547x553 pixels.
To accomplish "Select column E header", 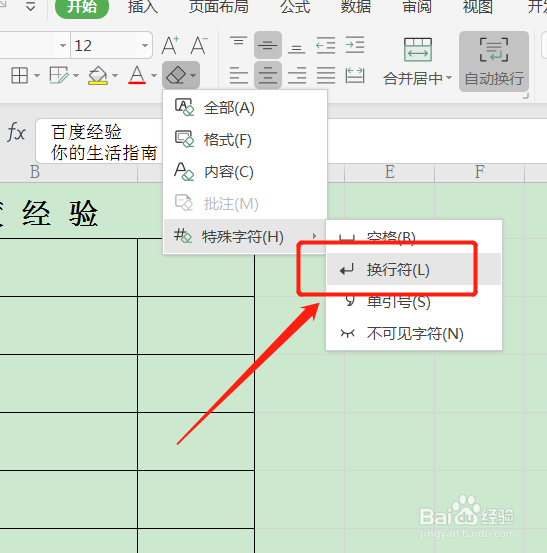I will click(x=389, y=172).
